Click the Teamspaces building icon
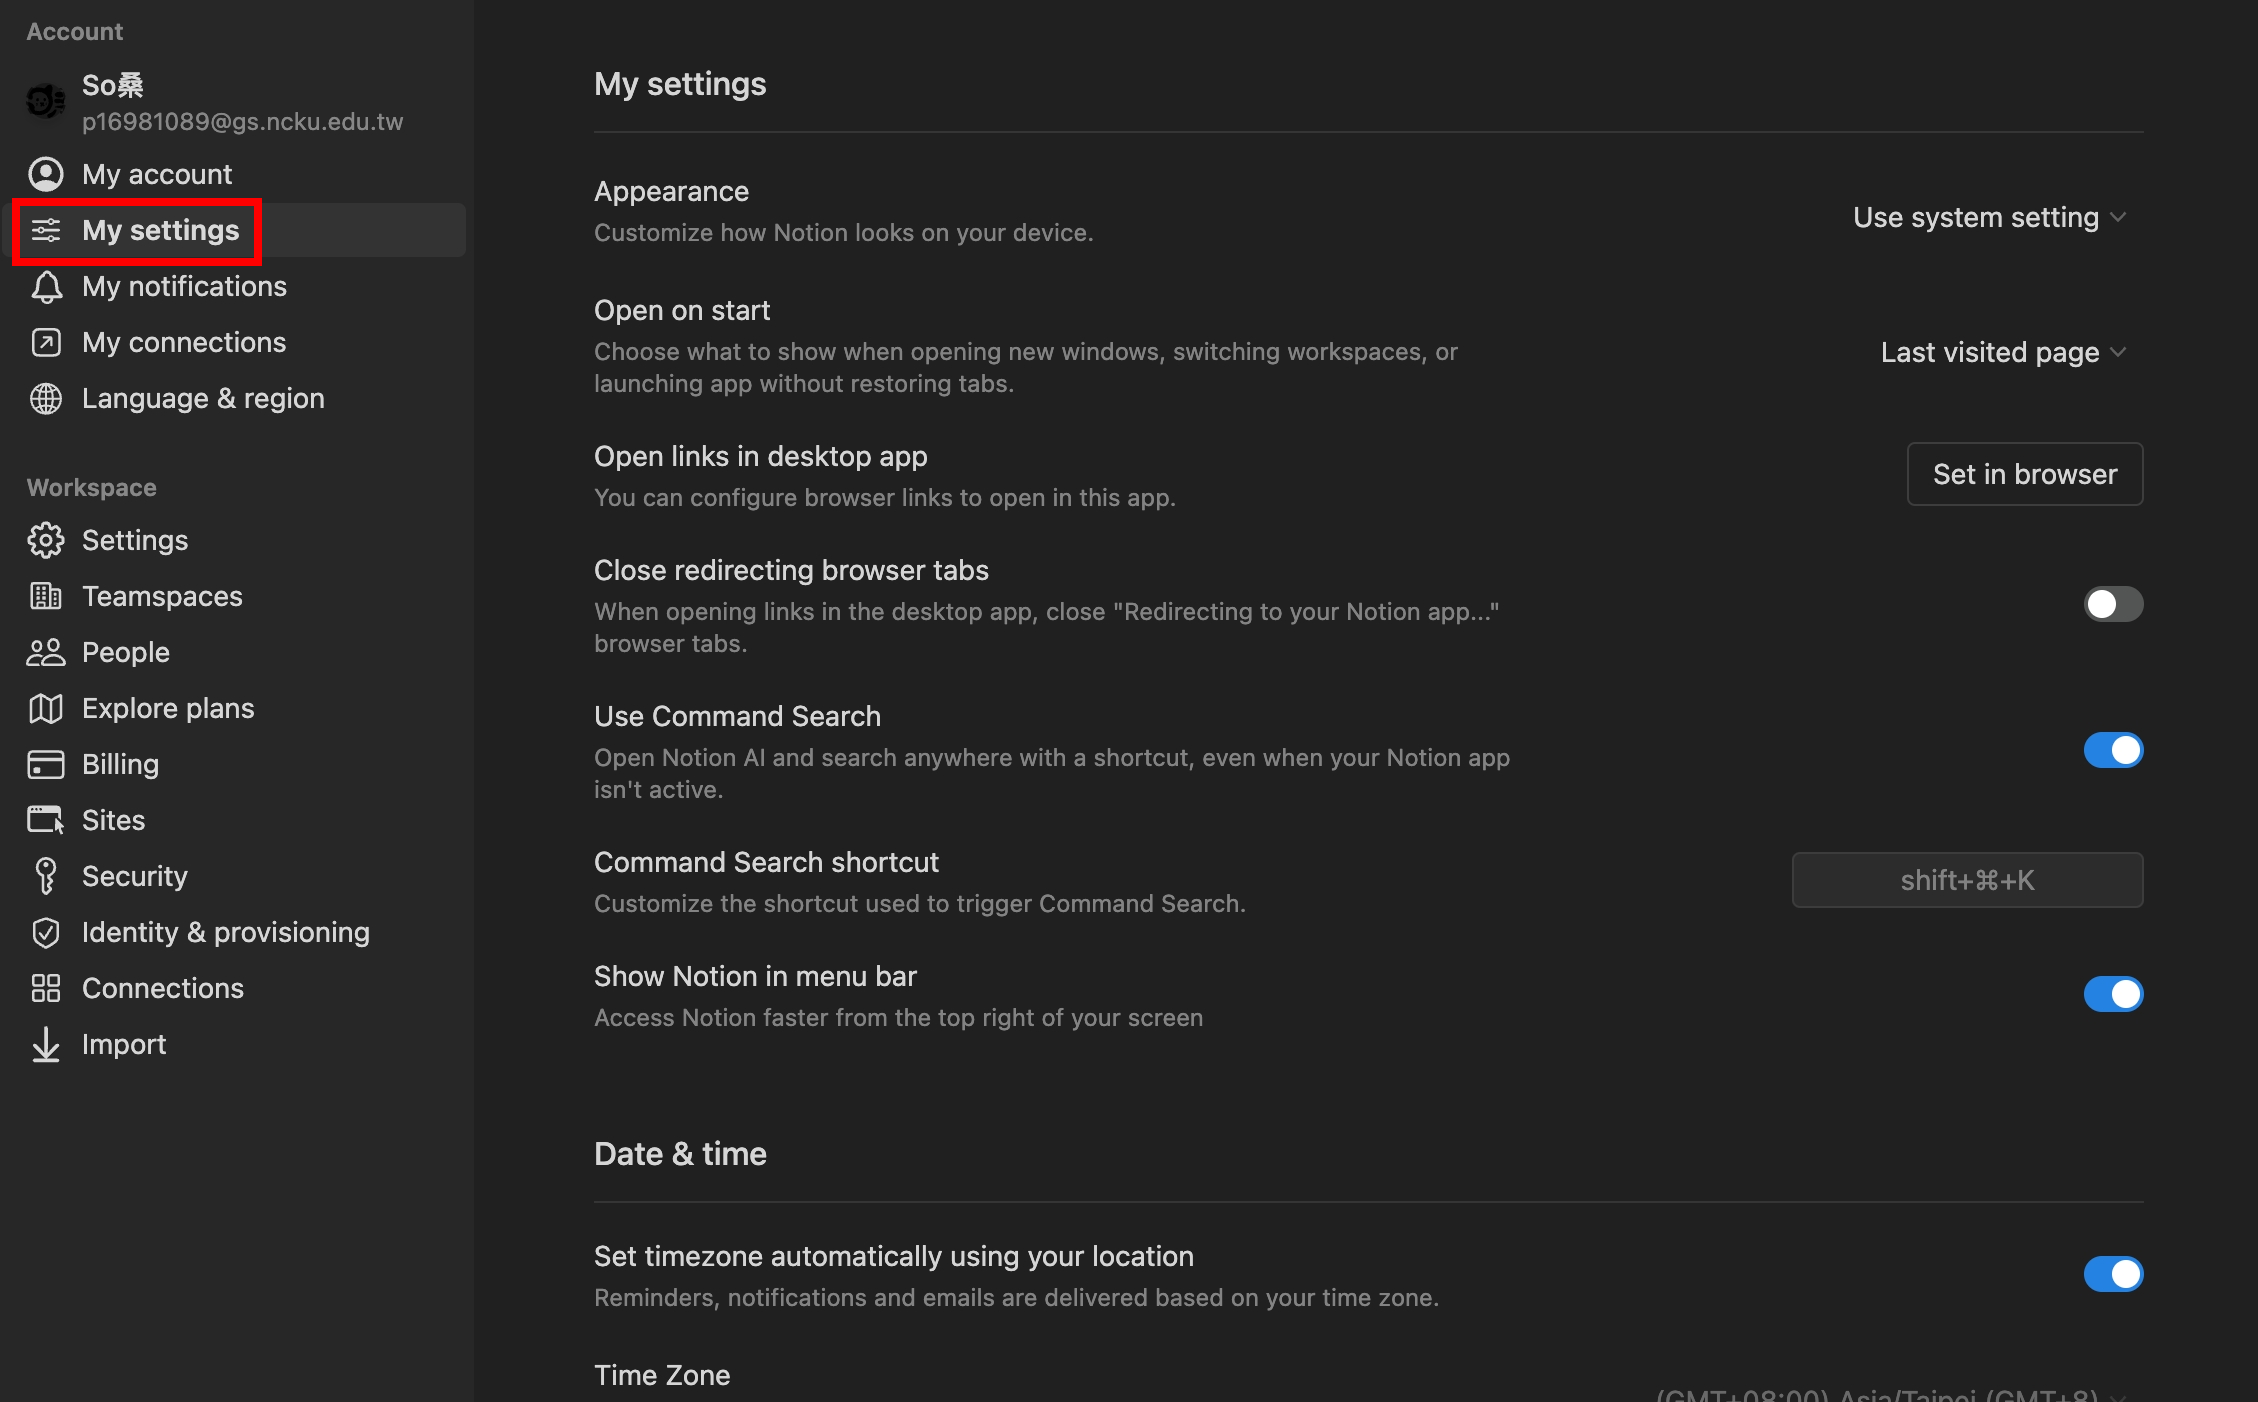The width and height of the screenshot is (2258, 1402). [46, 597]
